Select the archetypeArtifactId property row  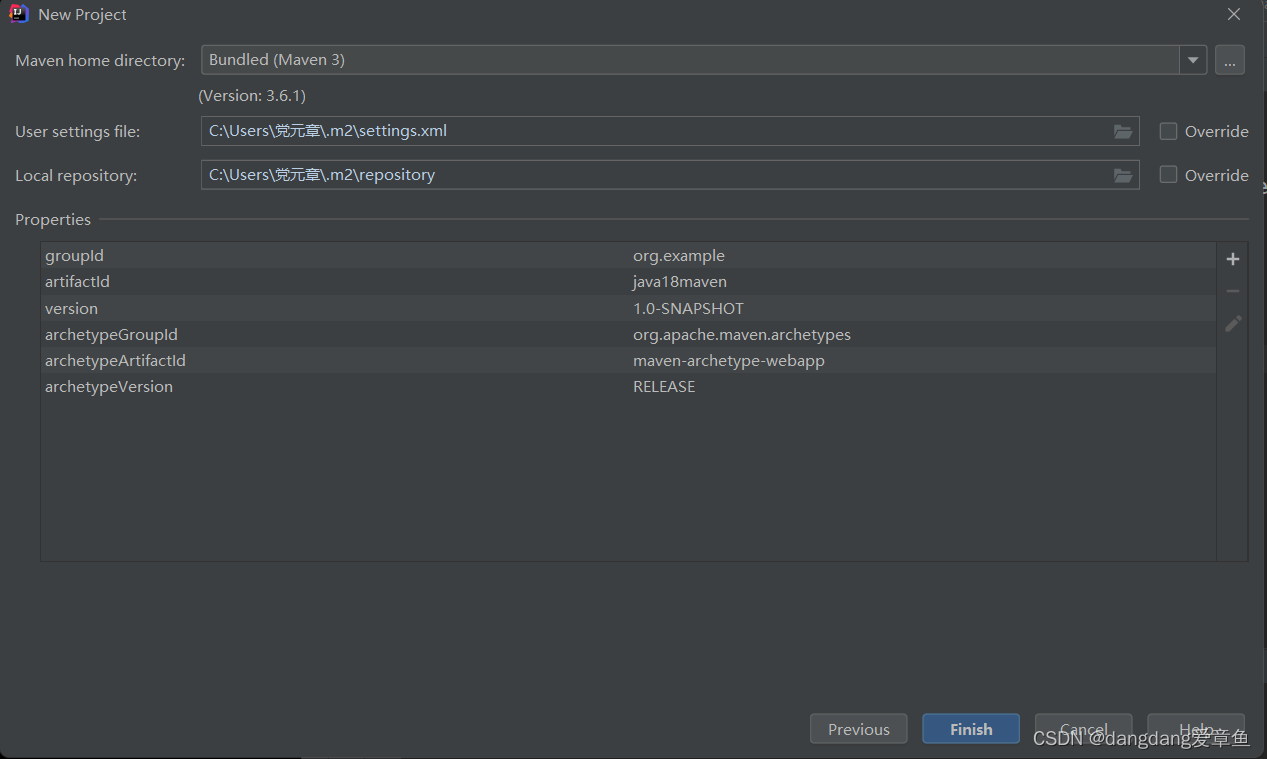click(x=628, y=360)
